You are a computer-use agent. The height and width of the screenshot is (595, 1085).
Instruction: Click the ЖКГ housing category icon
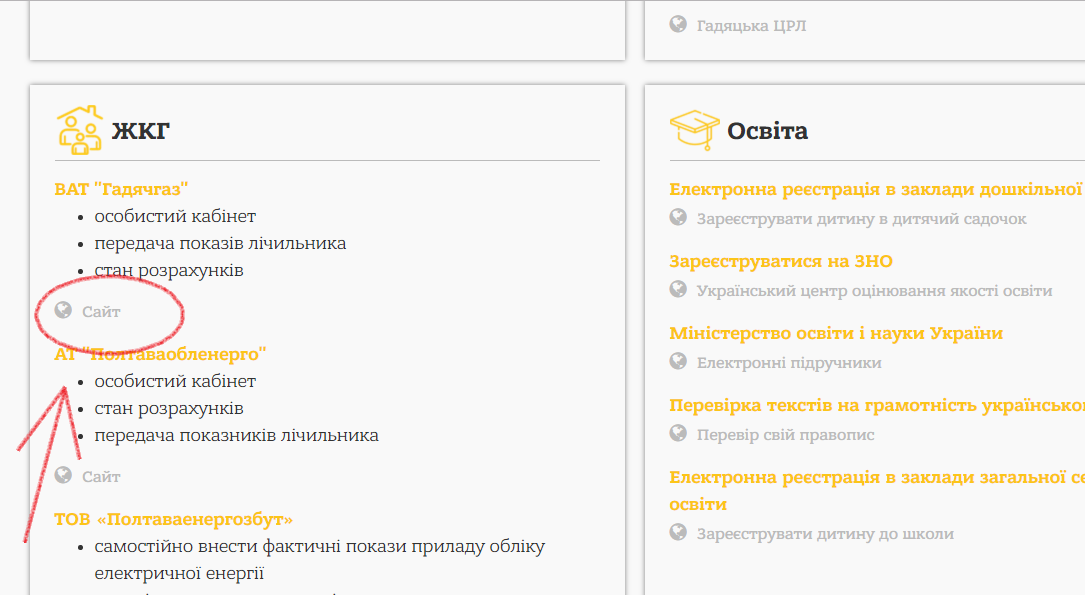click(80, 130)
